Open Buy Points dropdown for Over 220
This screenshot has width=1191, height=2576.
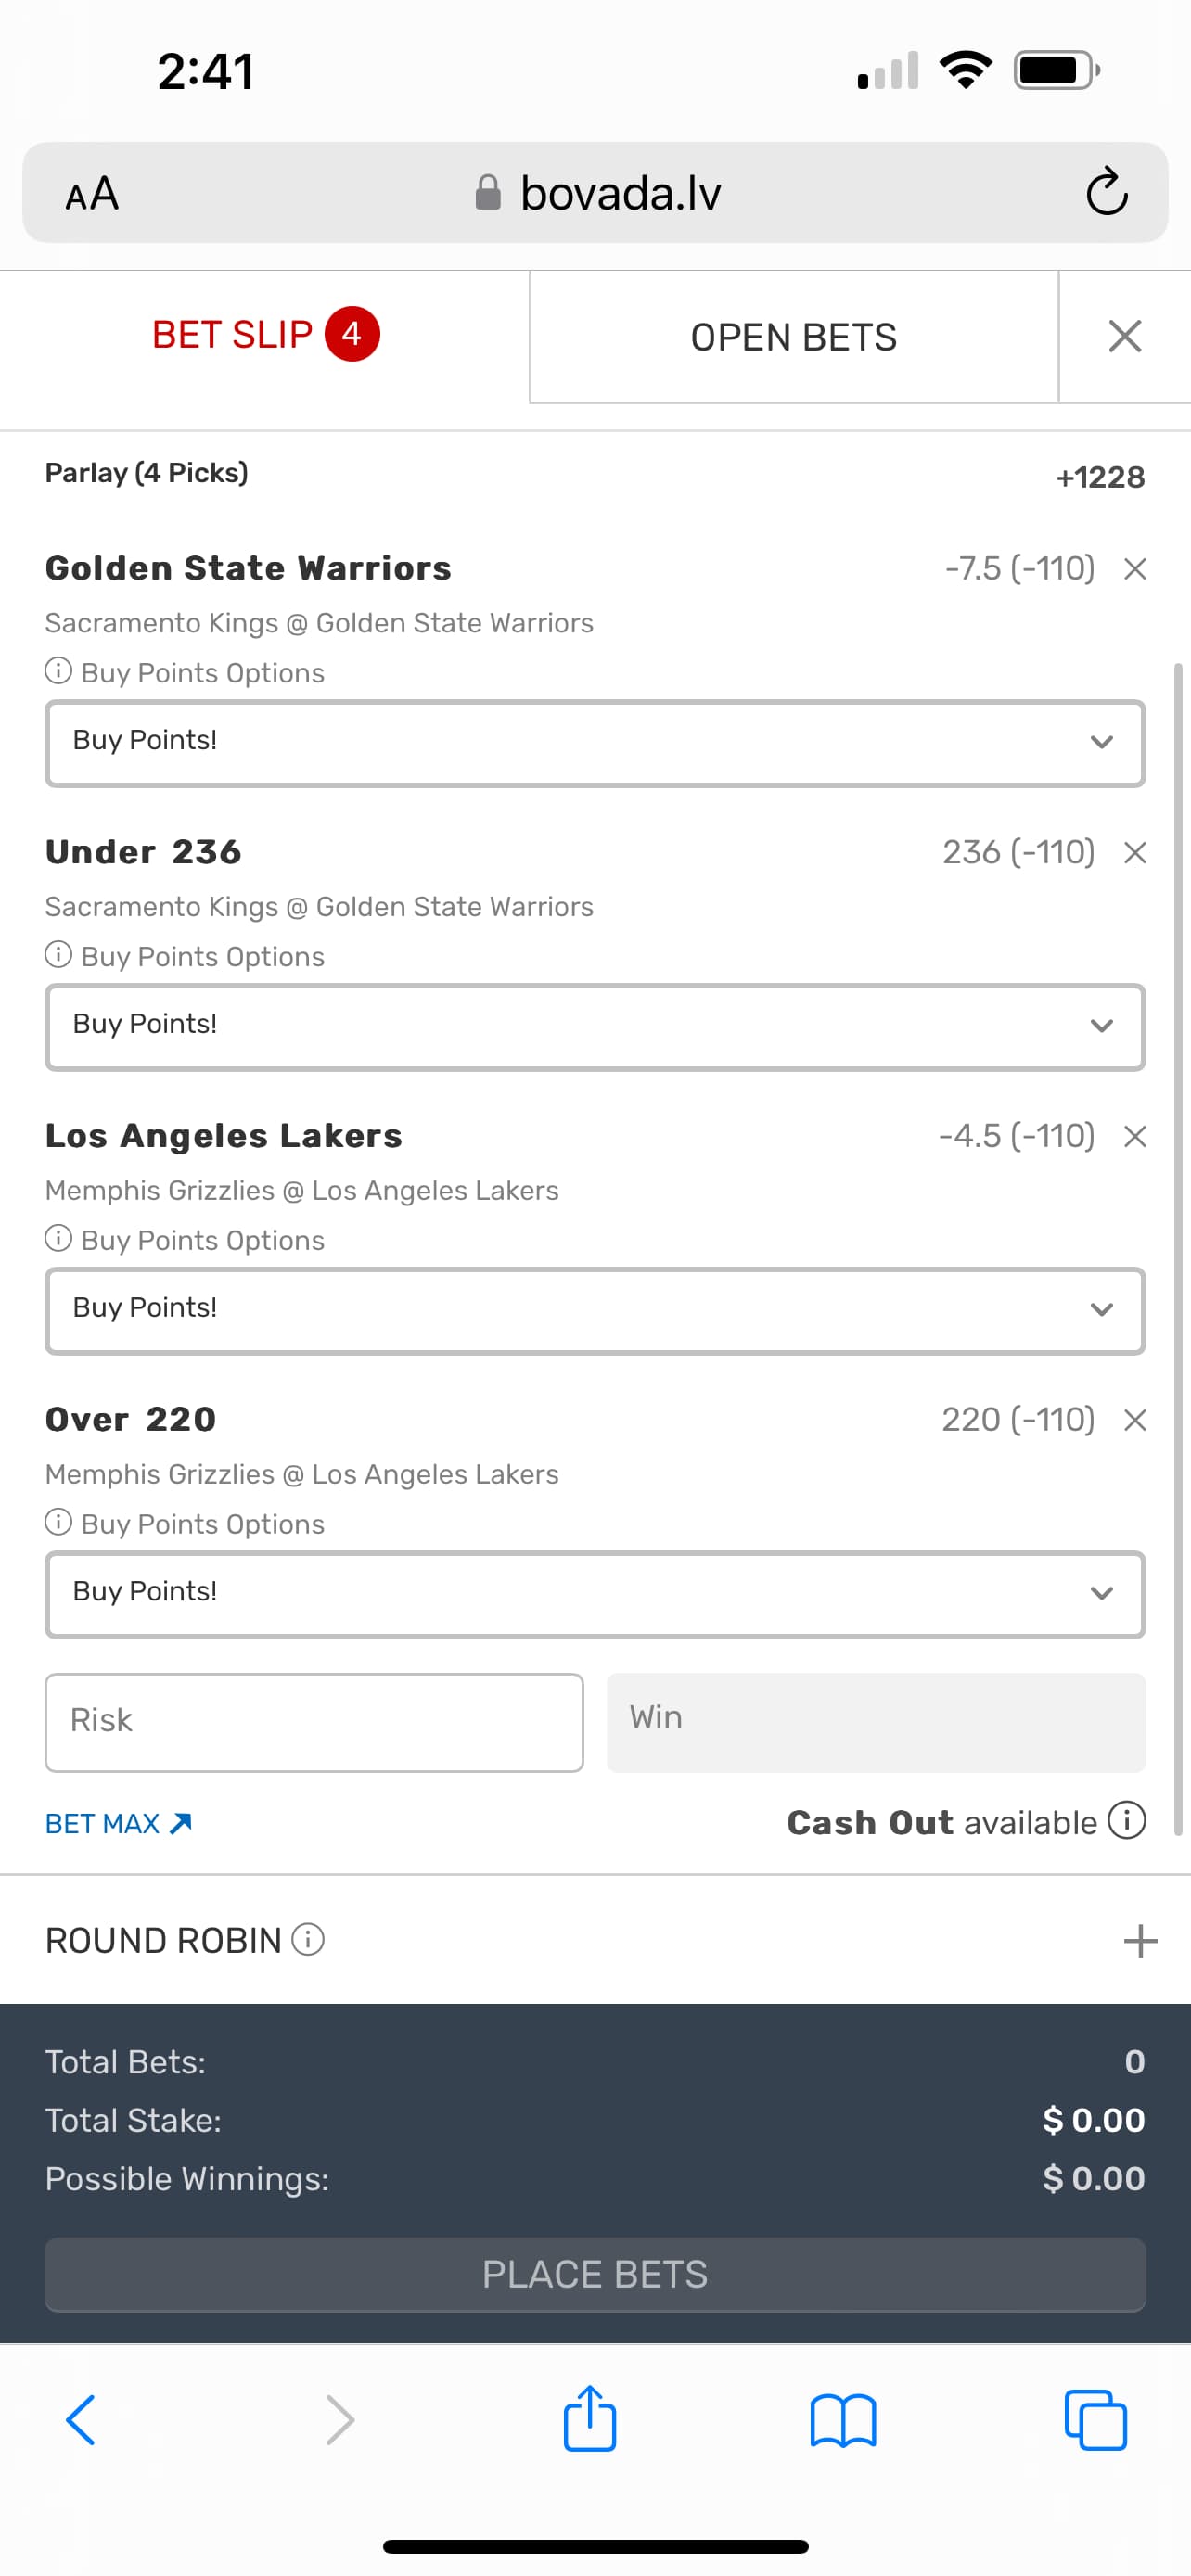tap(595, 1594)
